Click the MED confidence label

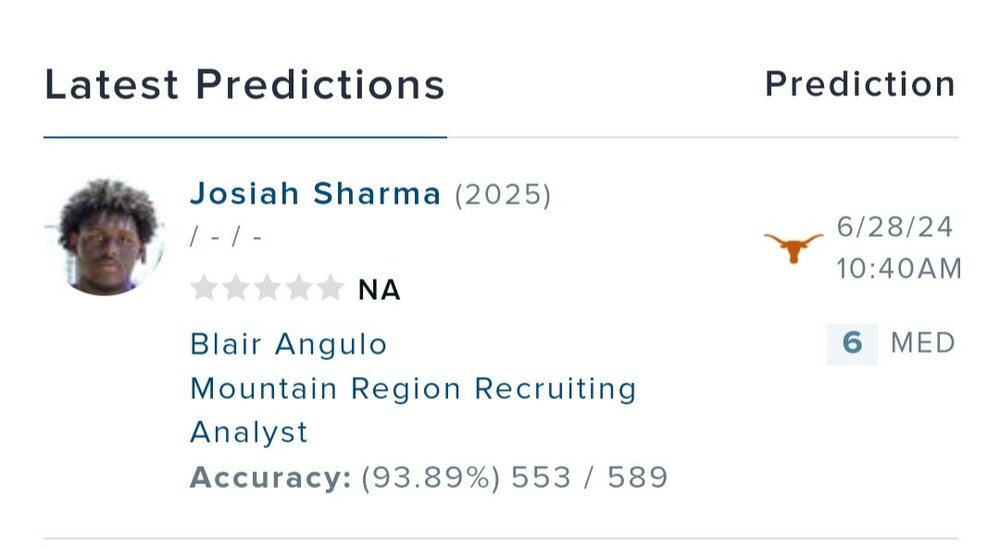923,344
